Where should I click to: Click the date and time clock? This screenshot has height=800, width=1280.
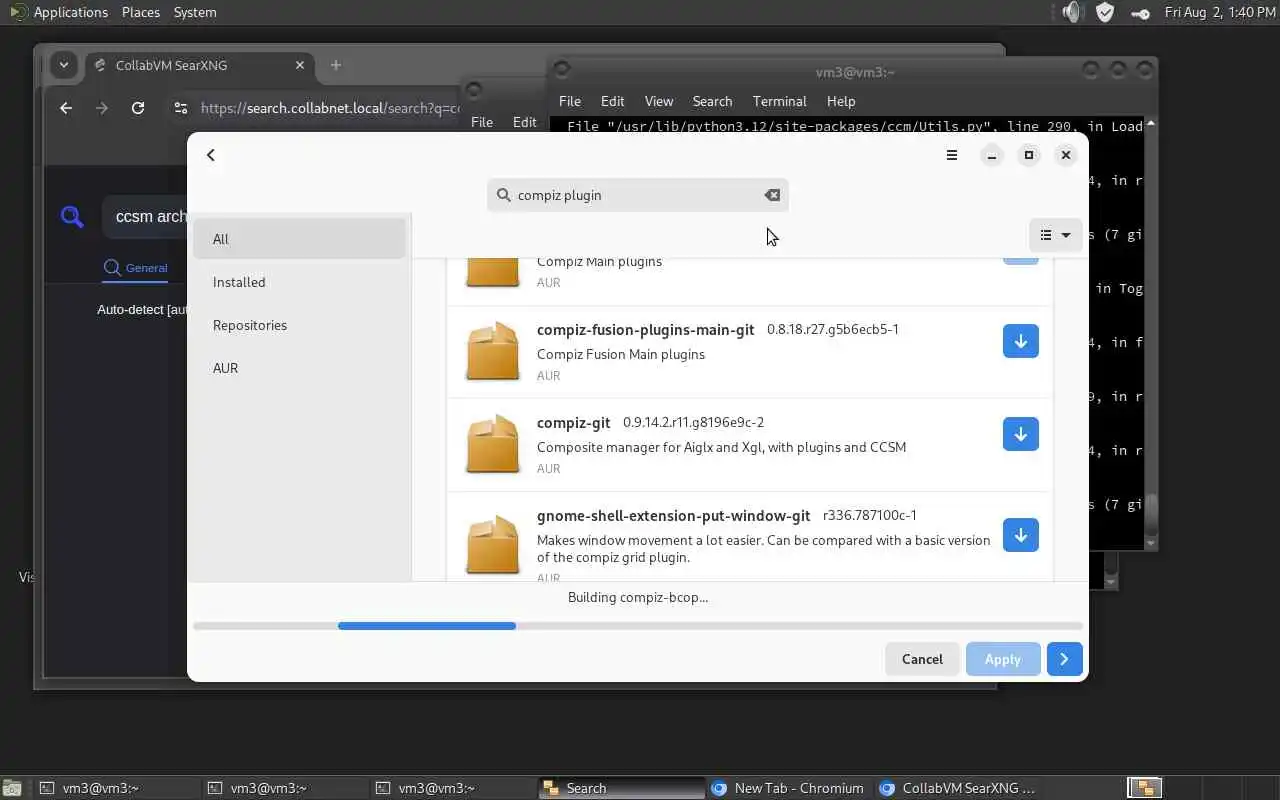coord(1219,12)
